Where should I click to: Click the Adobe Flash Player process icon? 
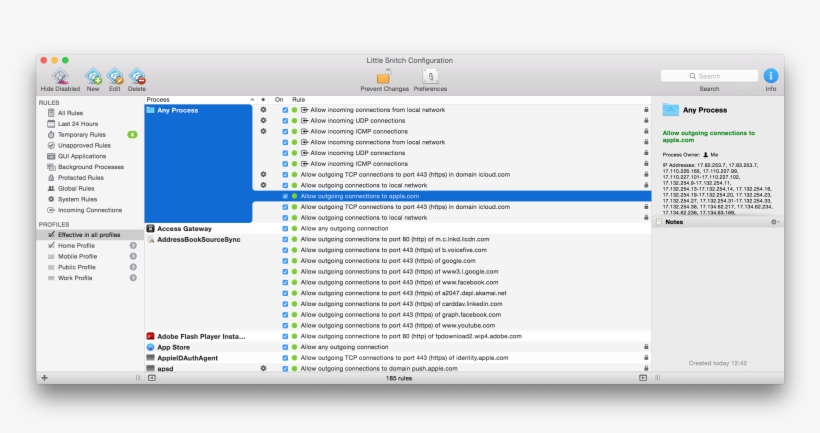coord(150,336)
